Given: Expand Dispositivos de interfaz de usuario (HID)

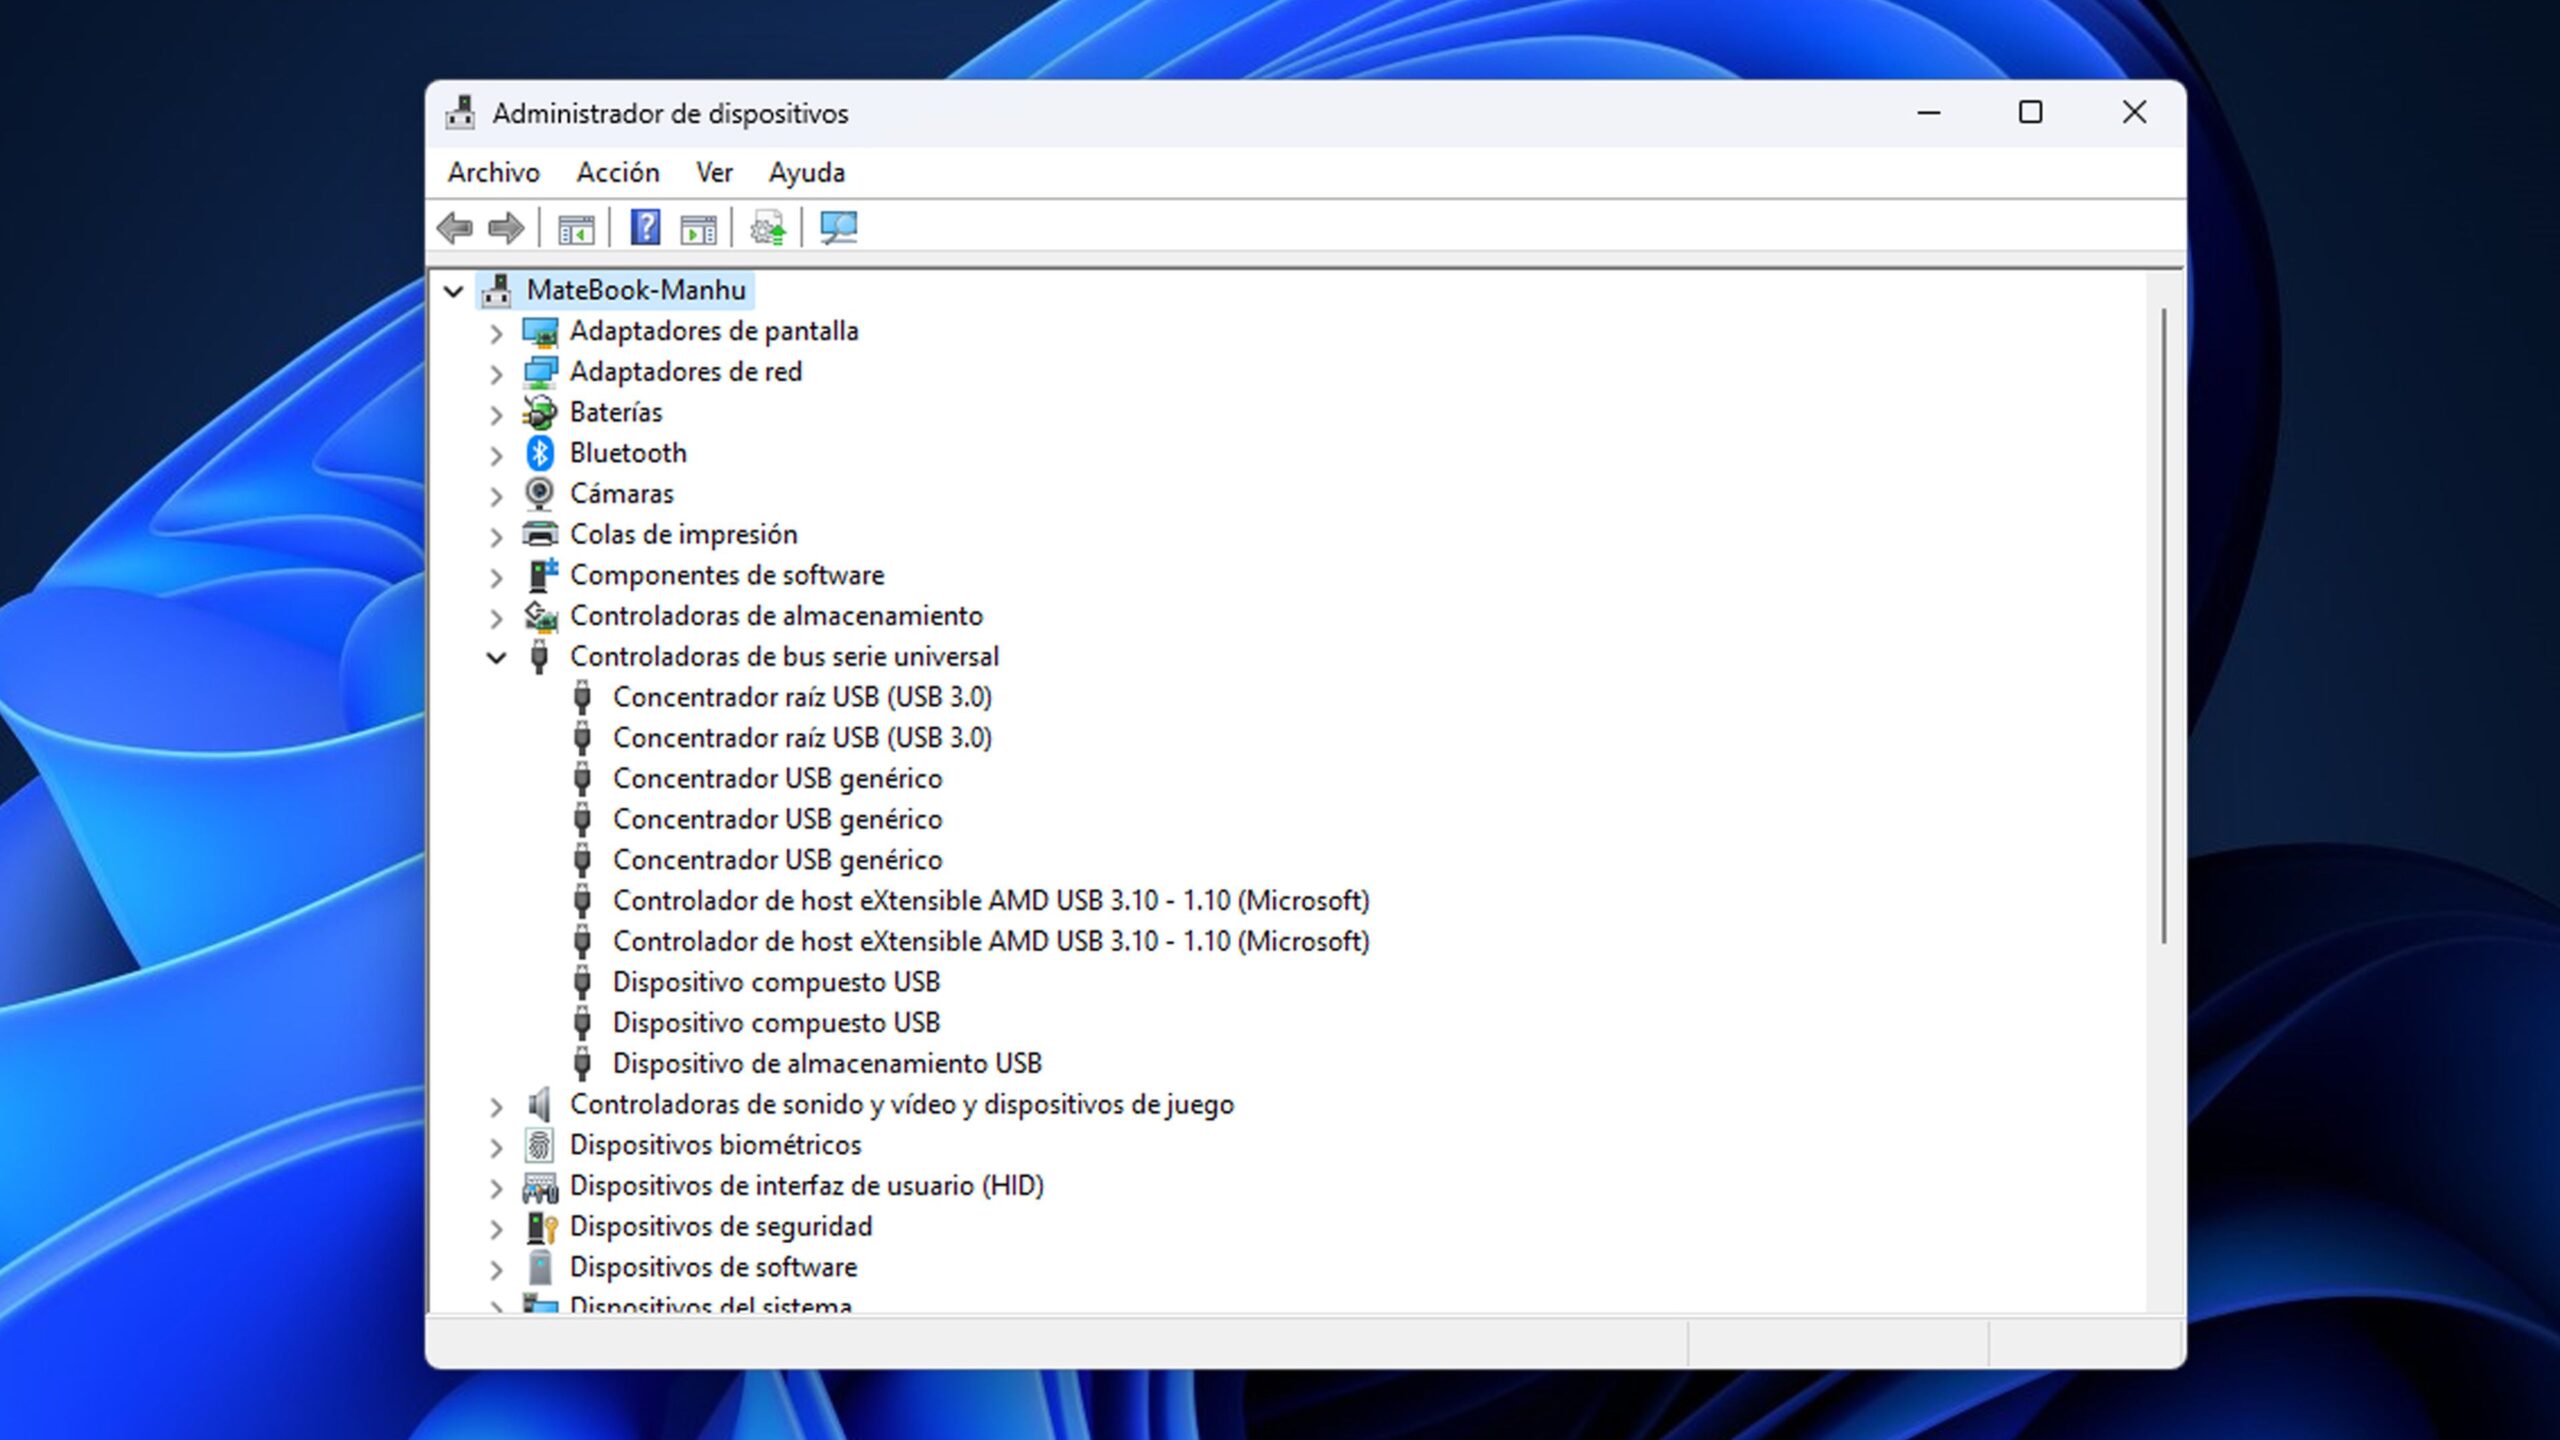Looking at the screenshot, I should (496, 1188).
